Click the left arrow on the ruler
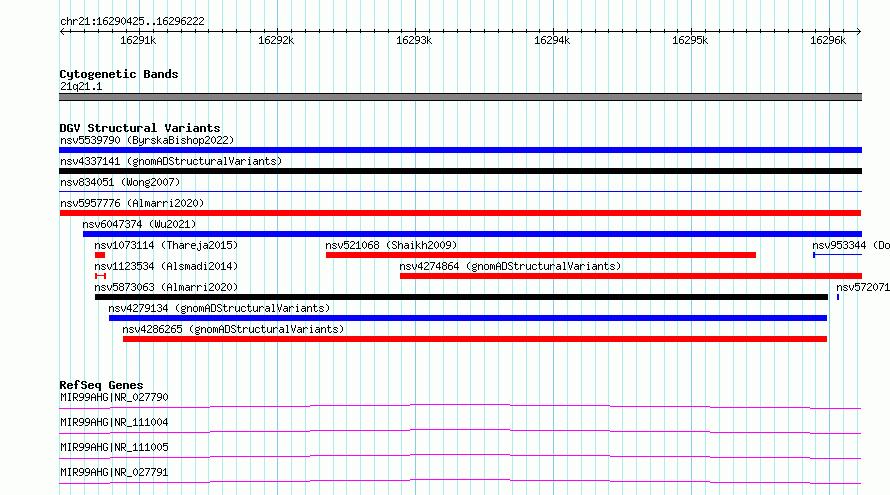Viewport: 890px width, 495px height. (x=62, y=31)
